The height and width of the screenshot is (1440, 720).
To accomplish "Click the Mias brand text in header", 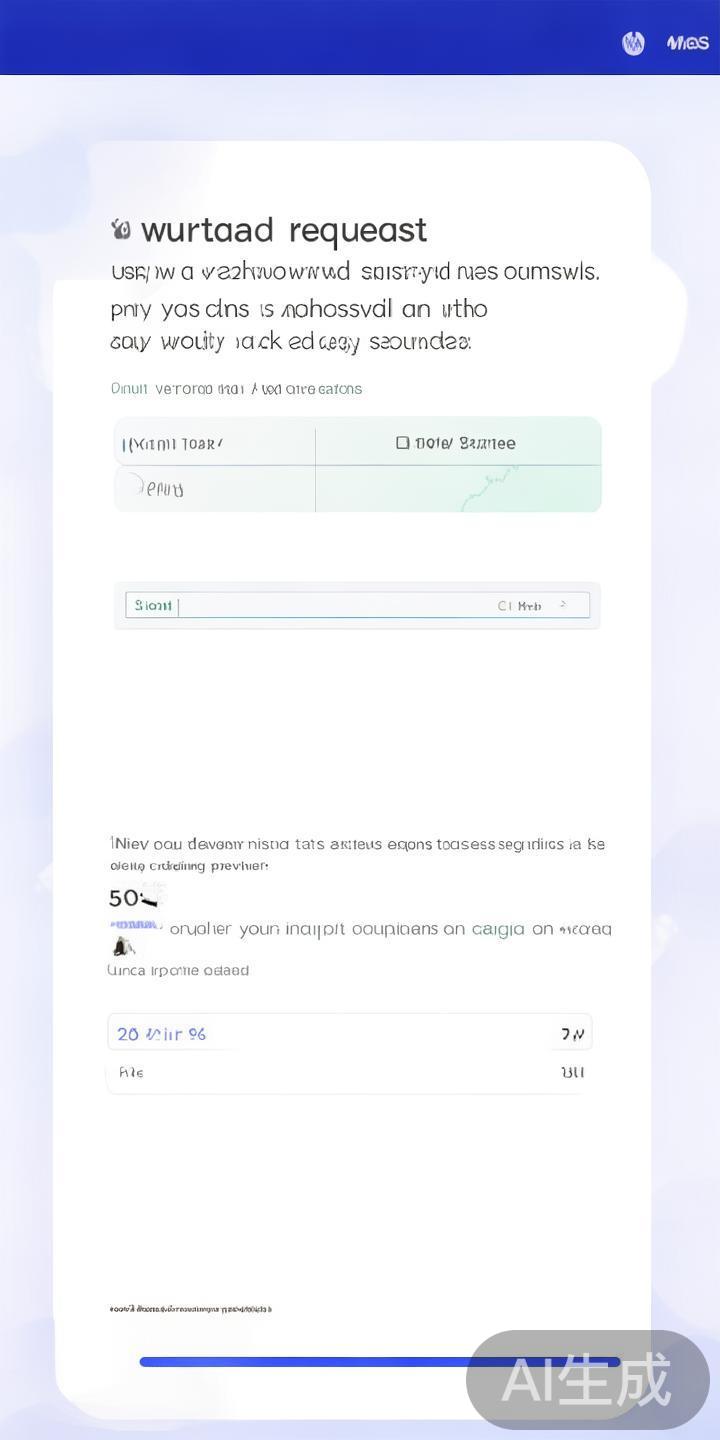I will [x=688, y=43].
